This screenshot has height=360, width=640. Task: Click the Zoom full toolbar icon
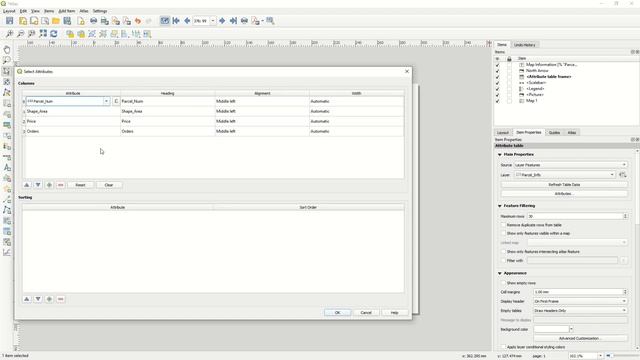43,34
